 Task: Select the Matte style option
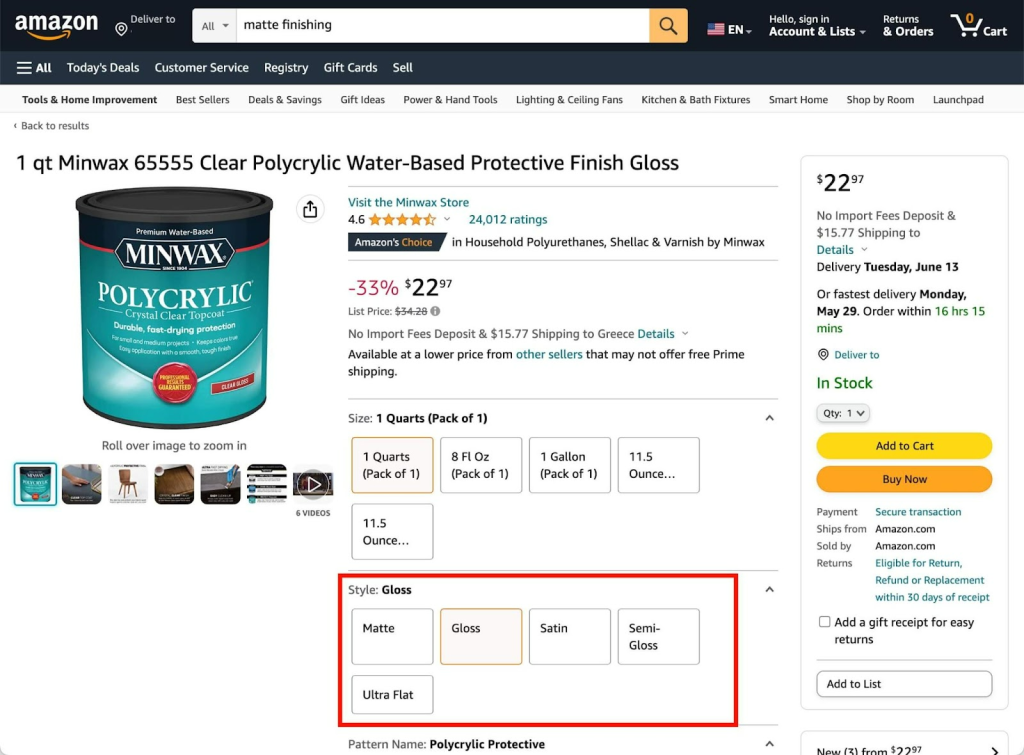coord(392,636)
